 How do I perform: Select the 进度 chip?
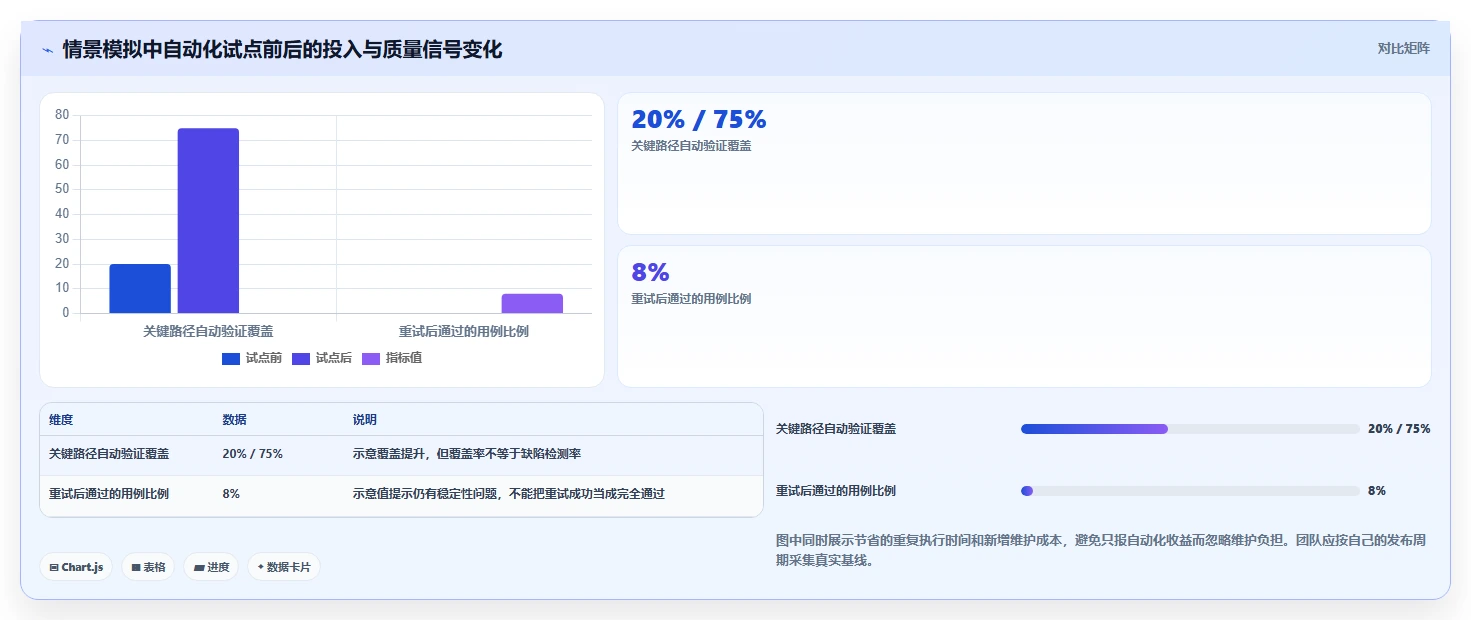click(x=211, y=567)
